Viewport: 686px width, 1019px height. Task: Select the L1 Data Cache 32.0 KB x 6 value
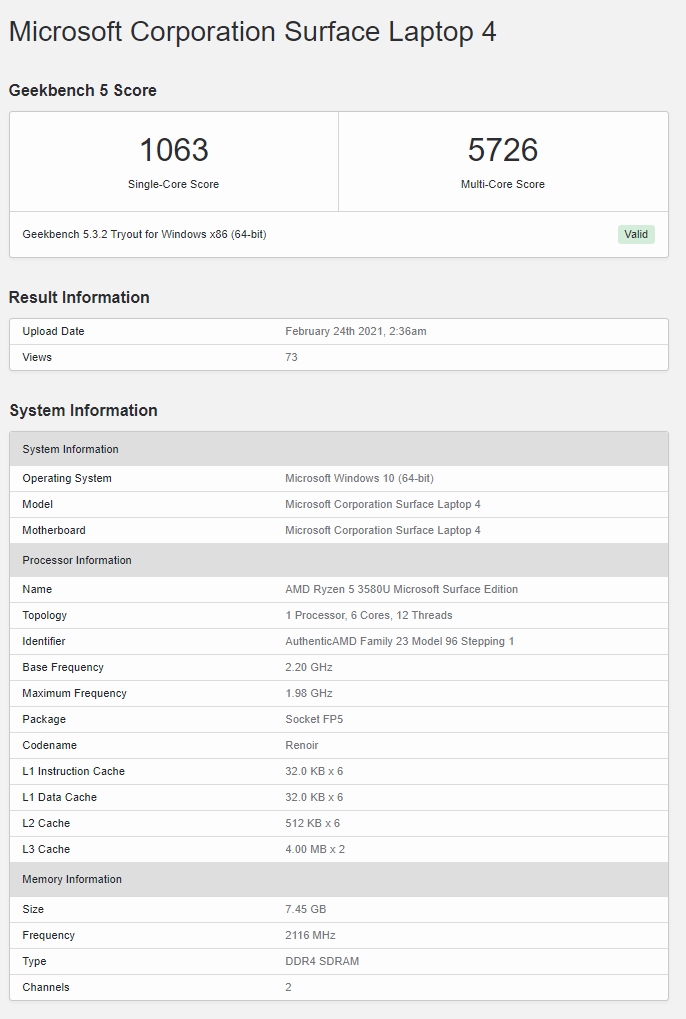click(x=314, y=797)
